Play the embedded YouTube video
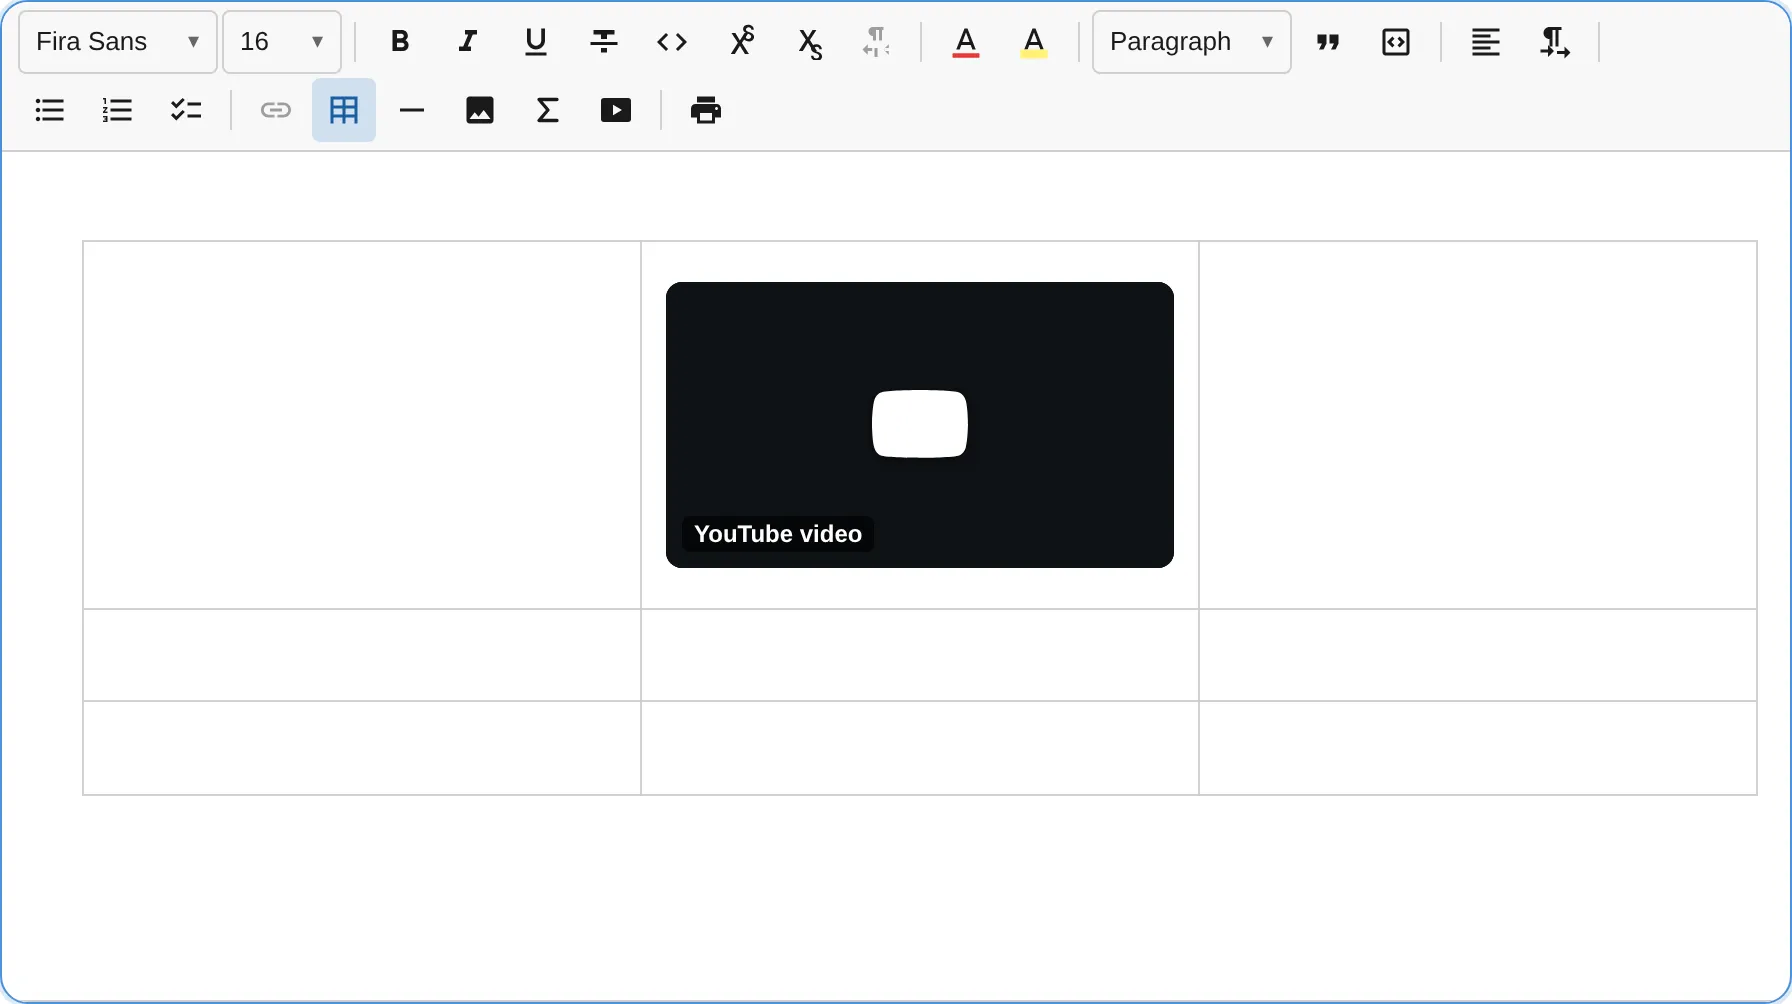Screen dimensions: 1792x1004 tap(920, 424)
